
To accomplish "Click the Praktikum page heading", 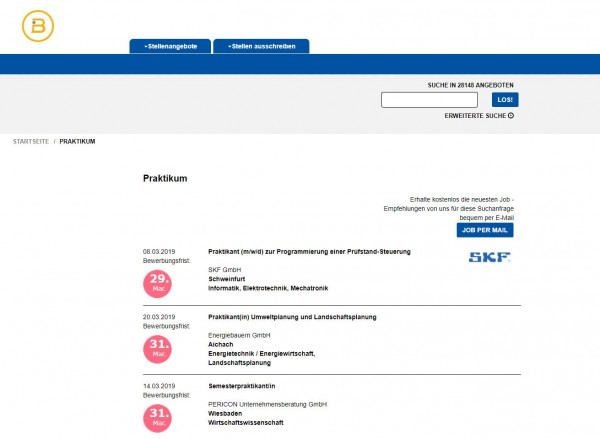I will 165,178.
